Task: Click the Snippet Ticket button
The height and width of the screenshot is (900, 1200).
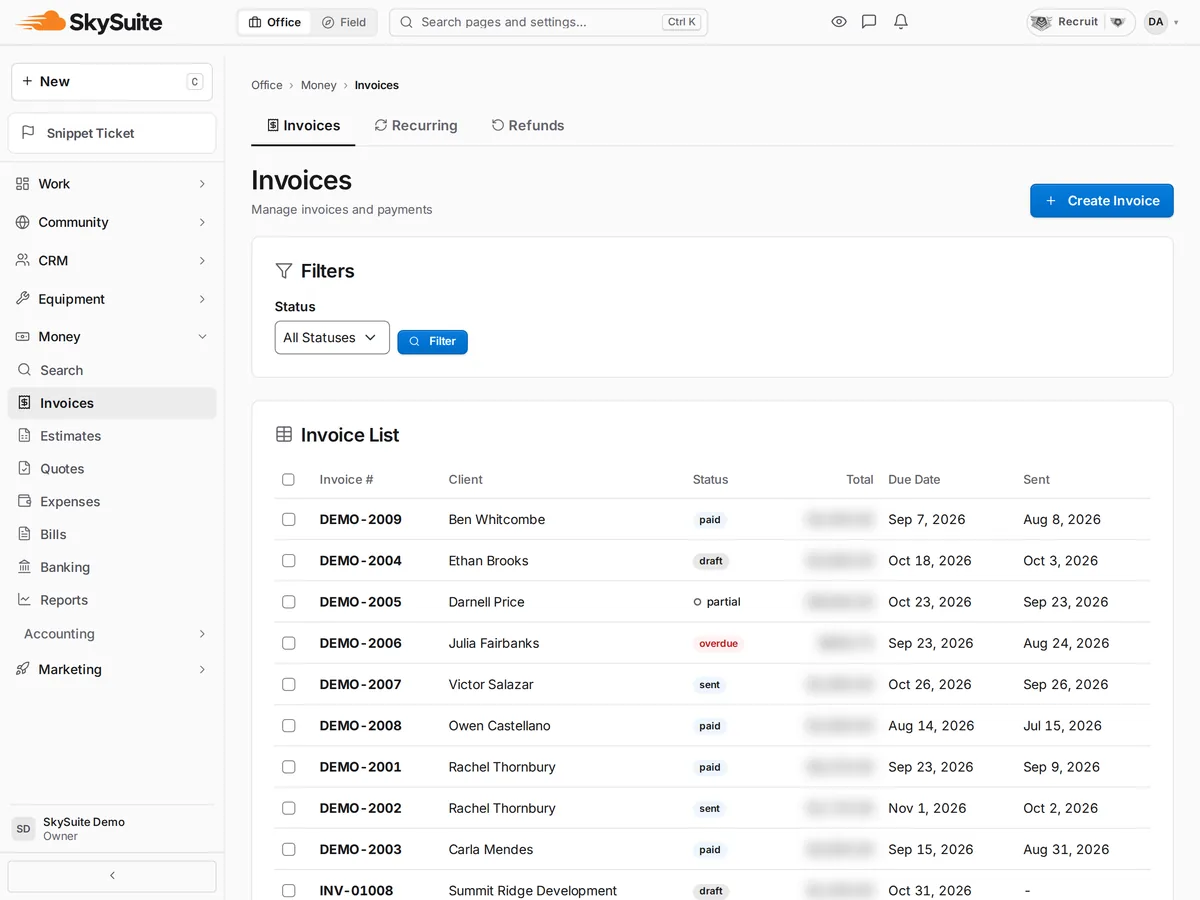Action: point(112,133)
